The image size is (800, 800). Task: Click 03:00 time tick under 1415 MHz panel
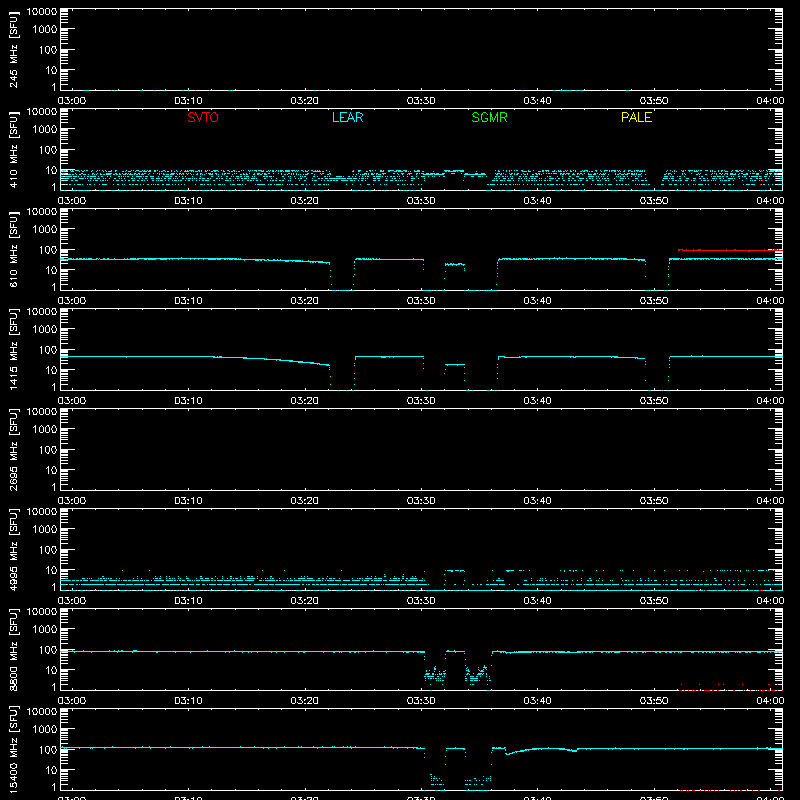coord(72,401)
